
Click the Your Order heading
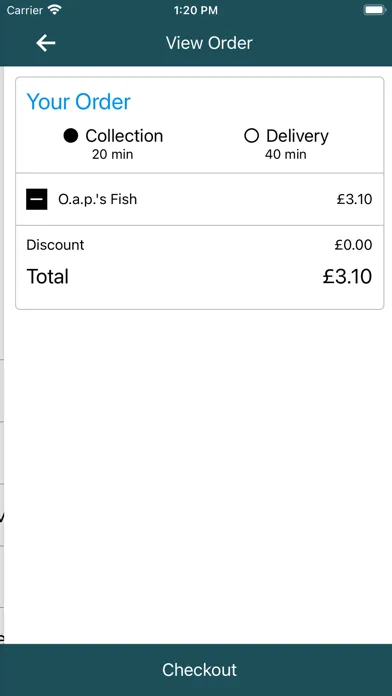(x=79, y=102)
